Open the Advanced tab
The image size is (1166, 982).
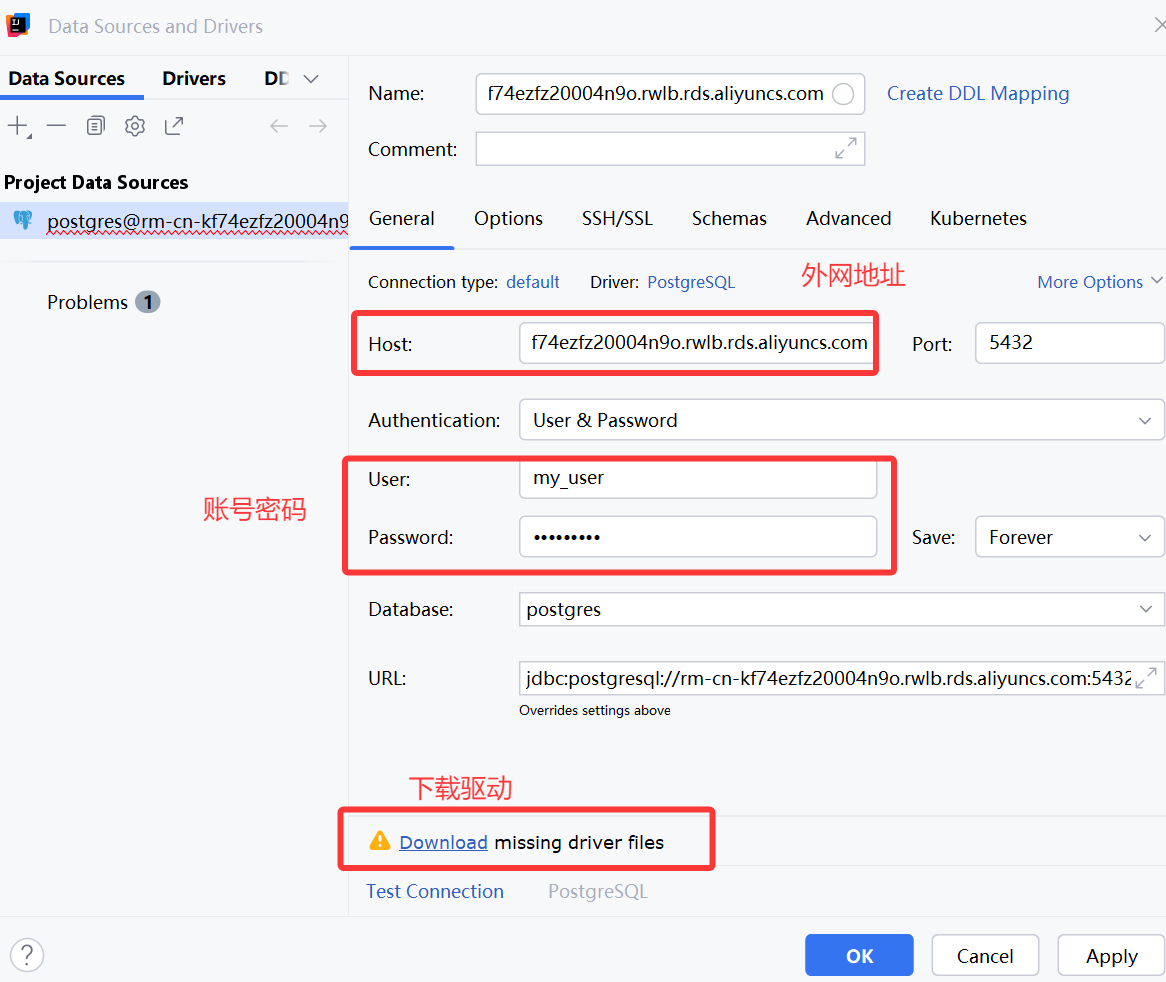pos(848,219)
